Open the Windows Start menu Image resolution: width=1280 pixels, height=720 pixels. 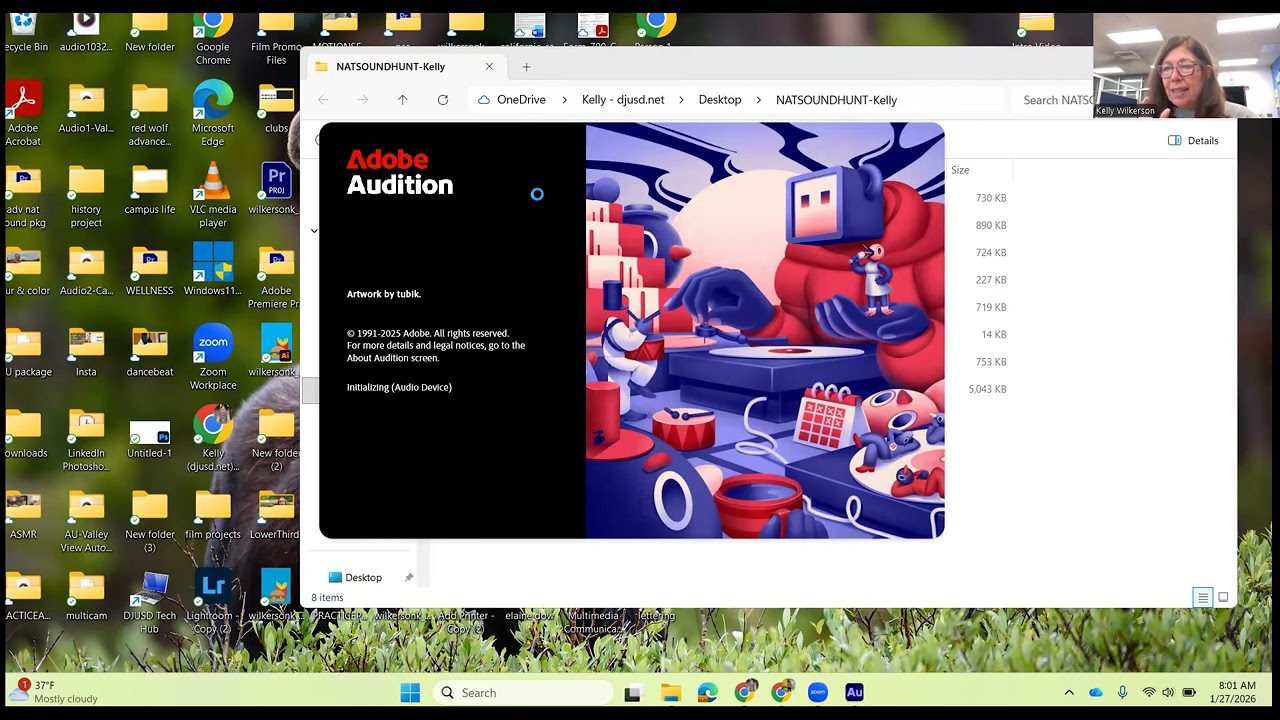coord(410,692)
